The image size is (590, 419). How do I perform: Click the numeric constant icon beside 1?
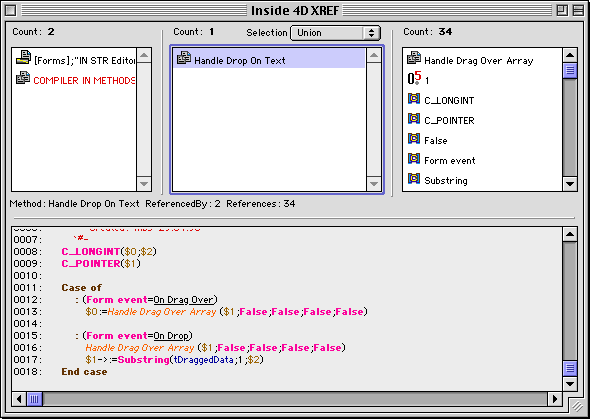(x=414, y=78)
